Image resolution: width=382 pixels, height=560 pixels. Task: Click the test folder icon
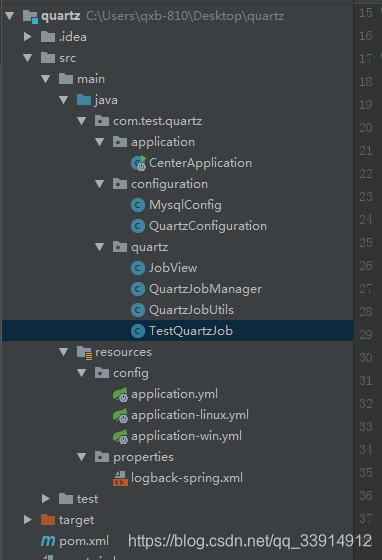(66, 499)
